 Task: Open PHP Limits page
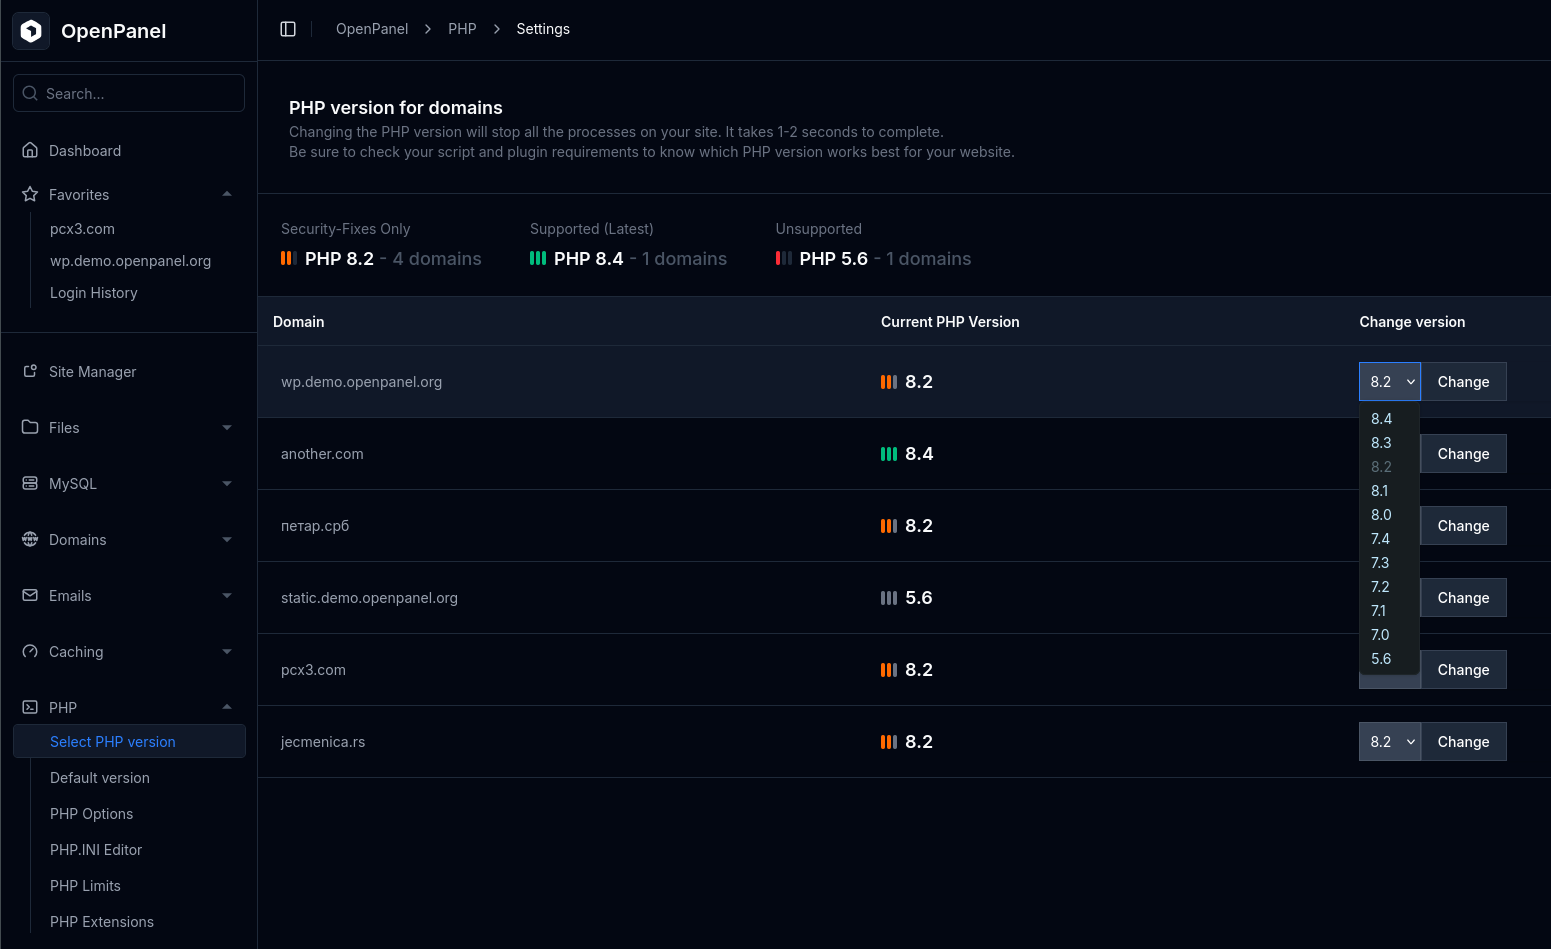pos(85,886)
